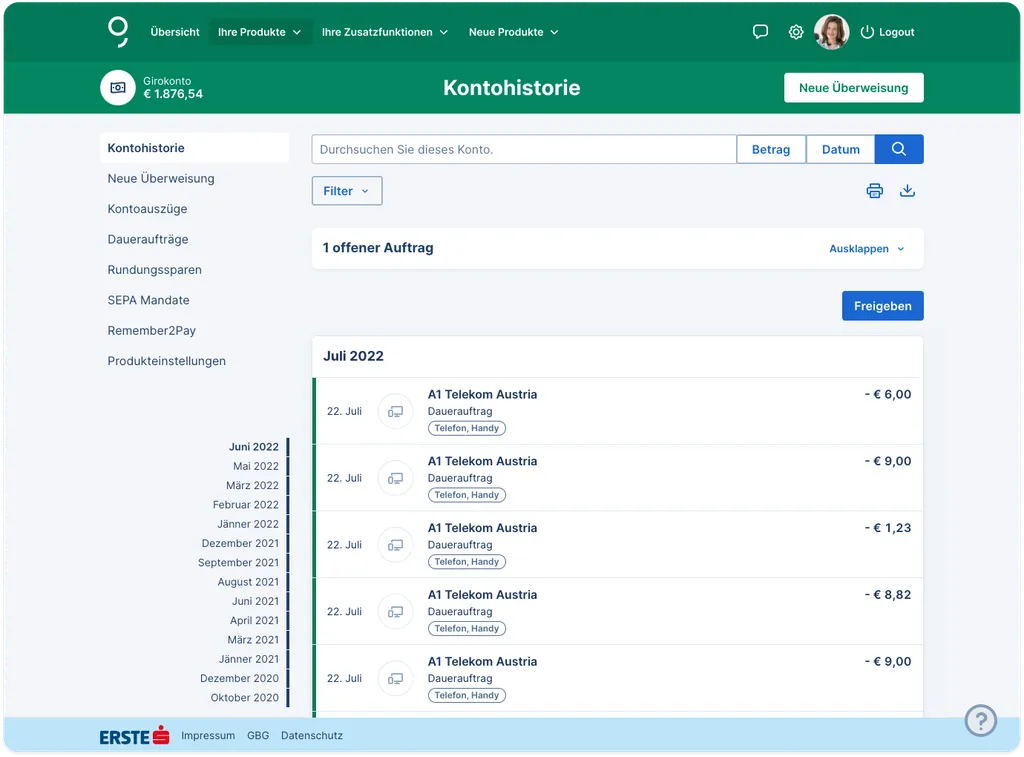Viewport: 1024px width, 757px height.
Task: Click the Freigeben button
Action: click(x=882, y=306)
